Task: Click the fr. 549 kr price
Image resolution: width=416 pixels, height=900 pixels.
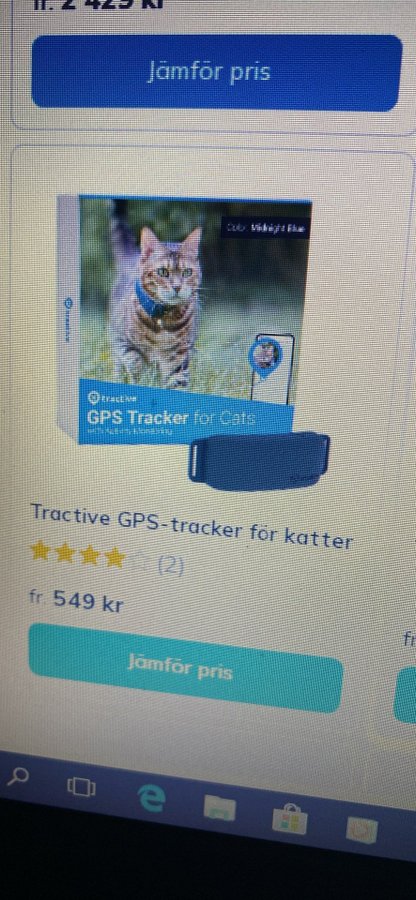Action: pyautogui.click(x=76, y=601)
